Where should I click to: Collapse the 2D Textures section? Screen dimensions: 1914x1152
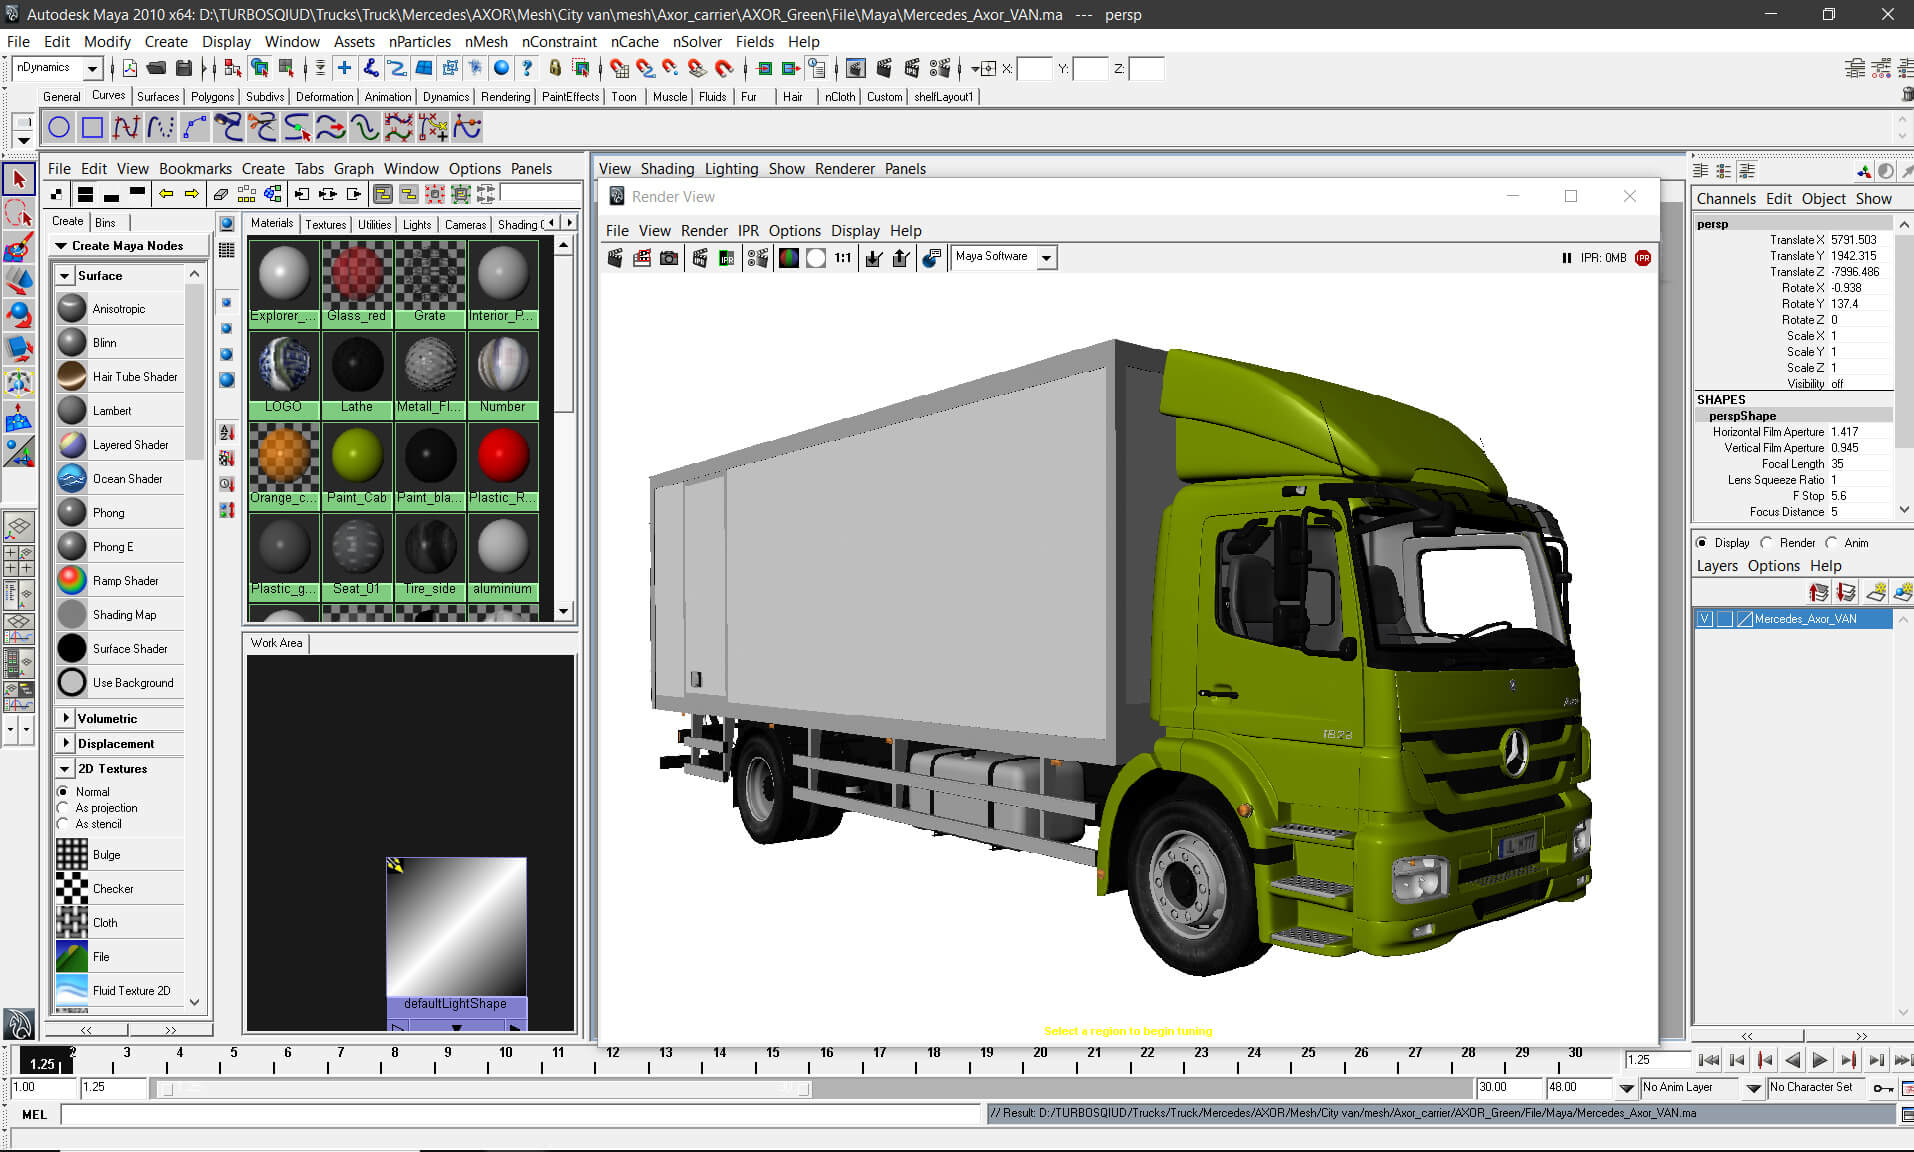pyautogui.click(x=65, y=769)
